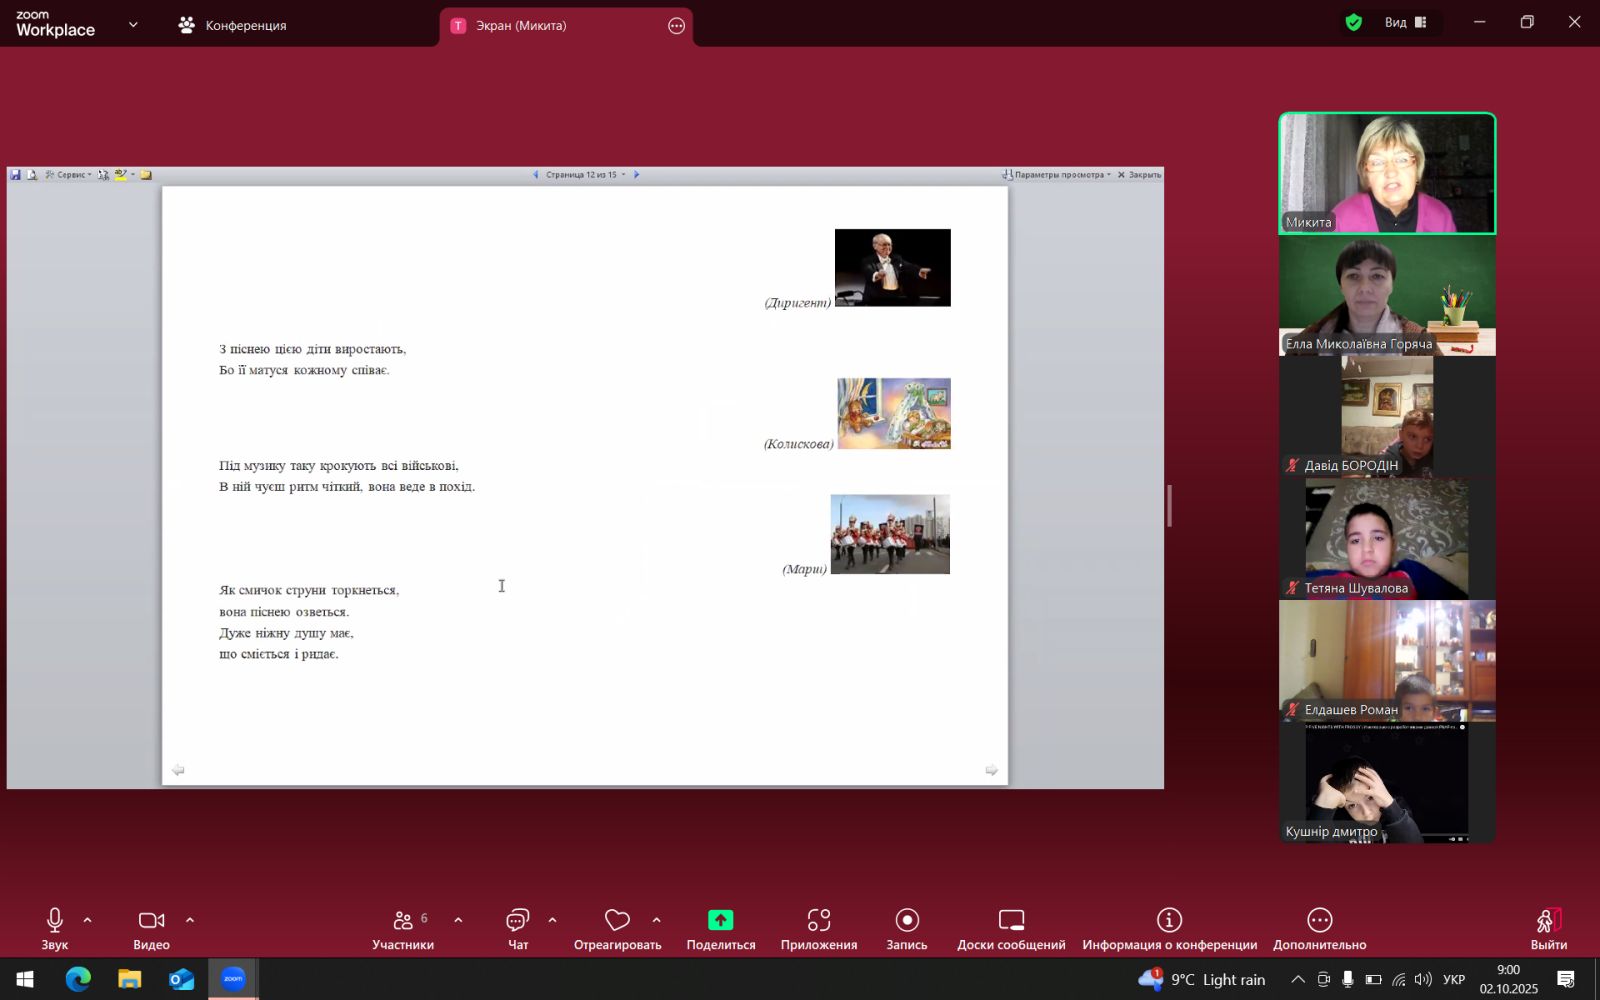1600x1000 pixels.
Task: Open the Whiteboards icon
Action: click(1010, 921)
